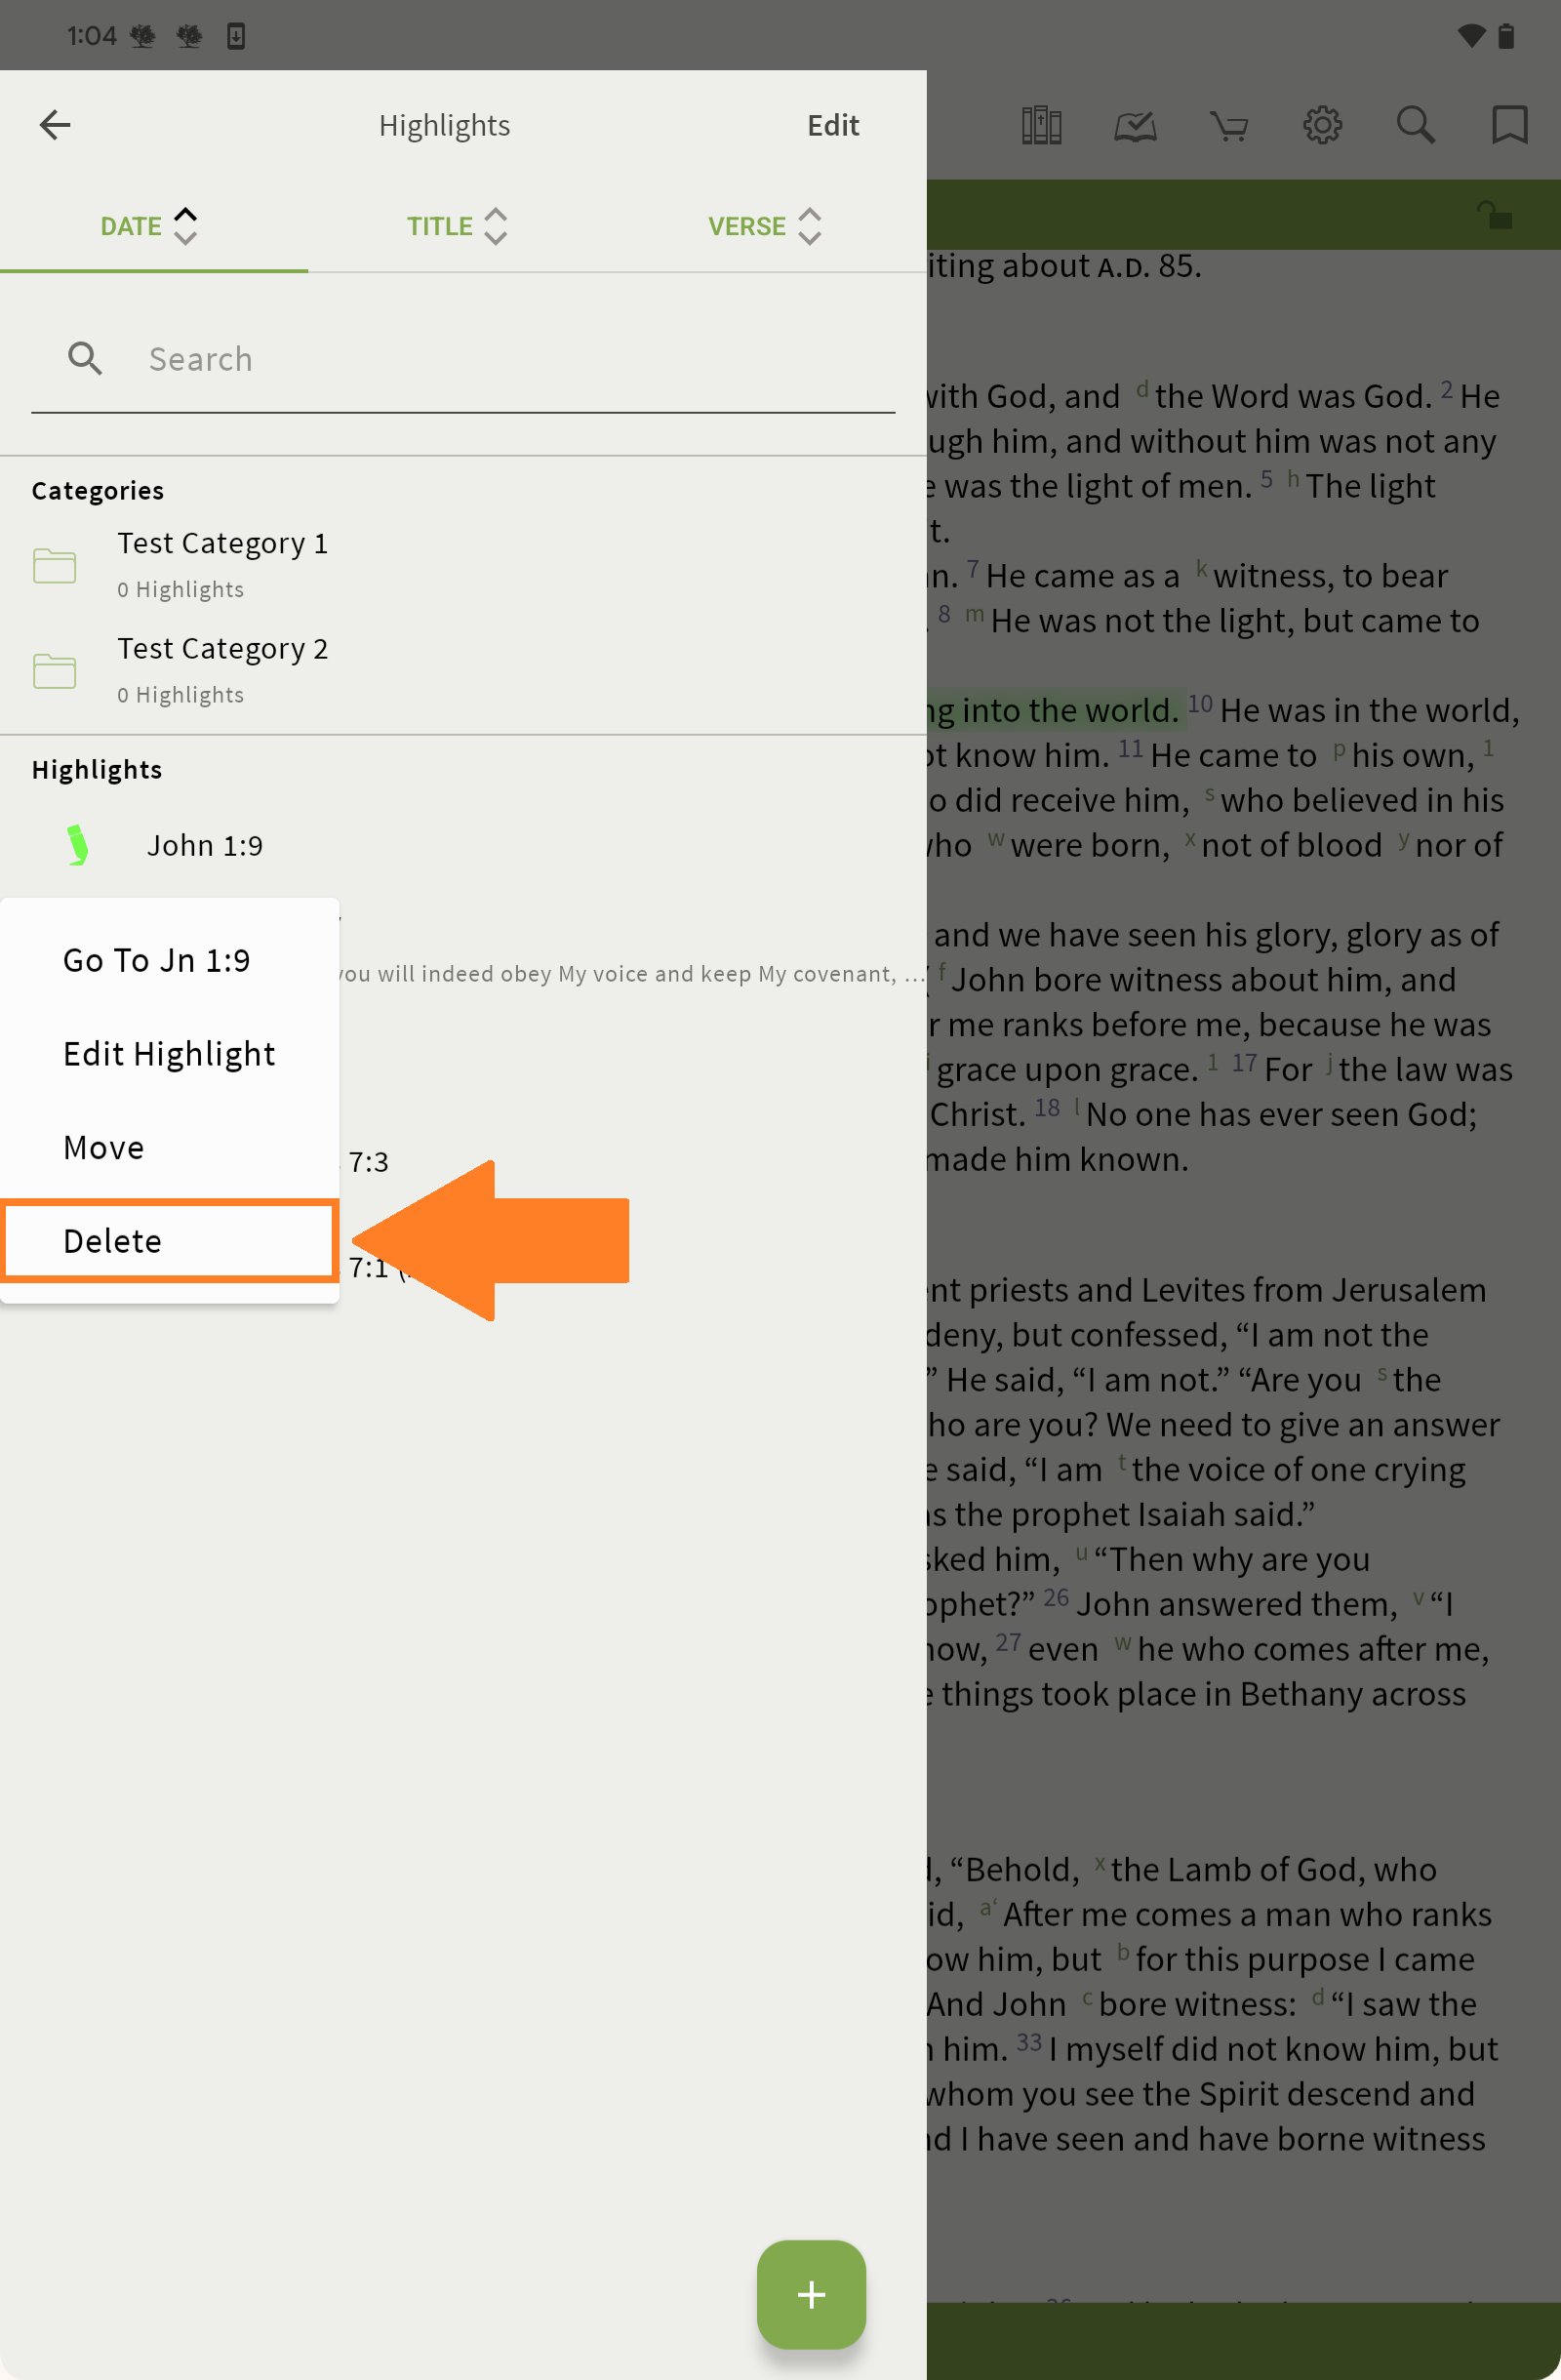
Task: Open the library books icon
Action: tap(1041, 126)
